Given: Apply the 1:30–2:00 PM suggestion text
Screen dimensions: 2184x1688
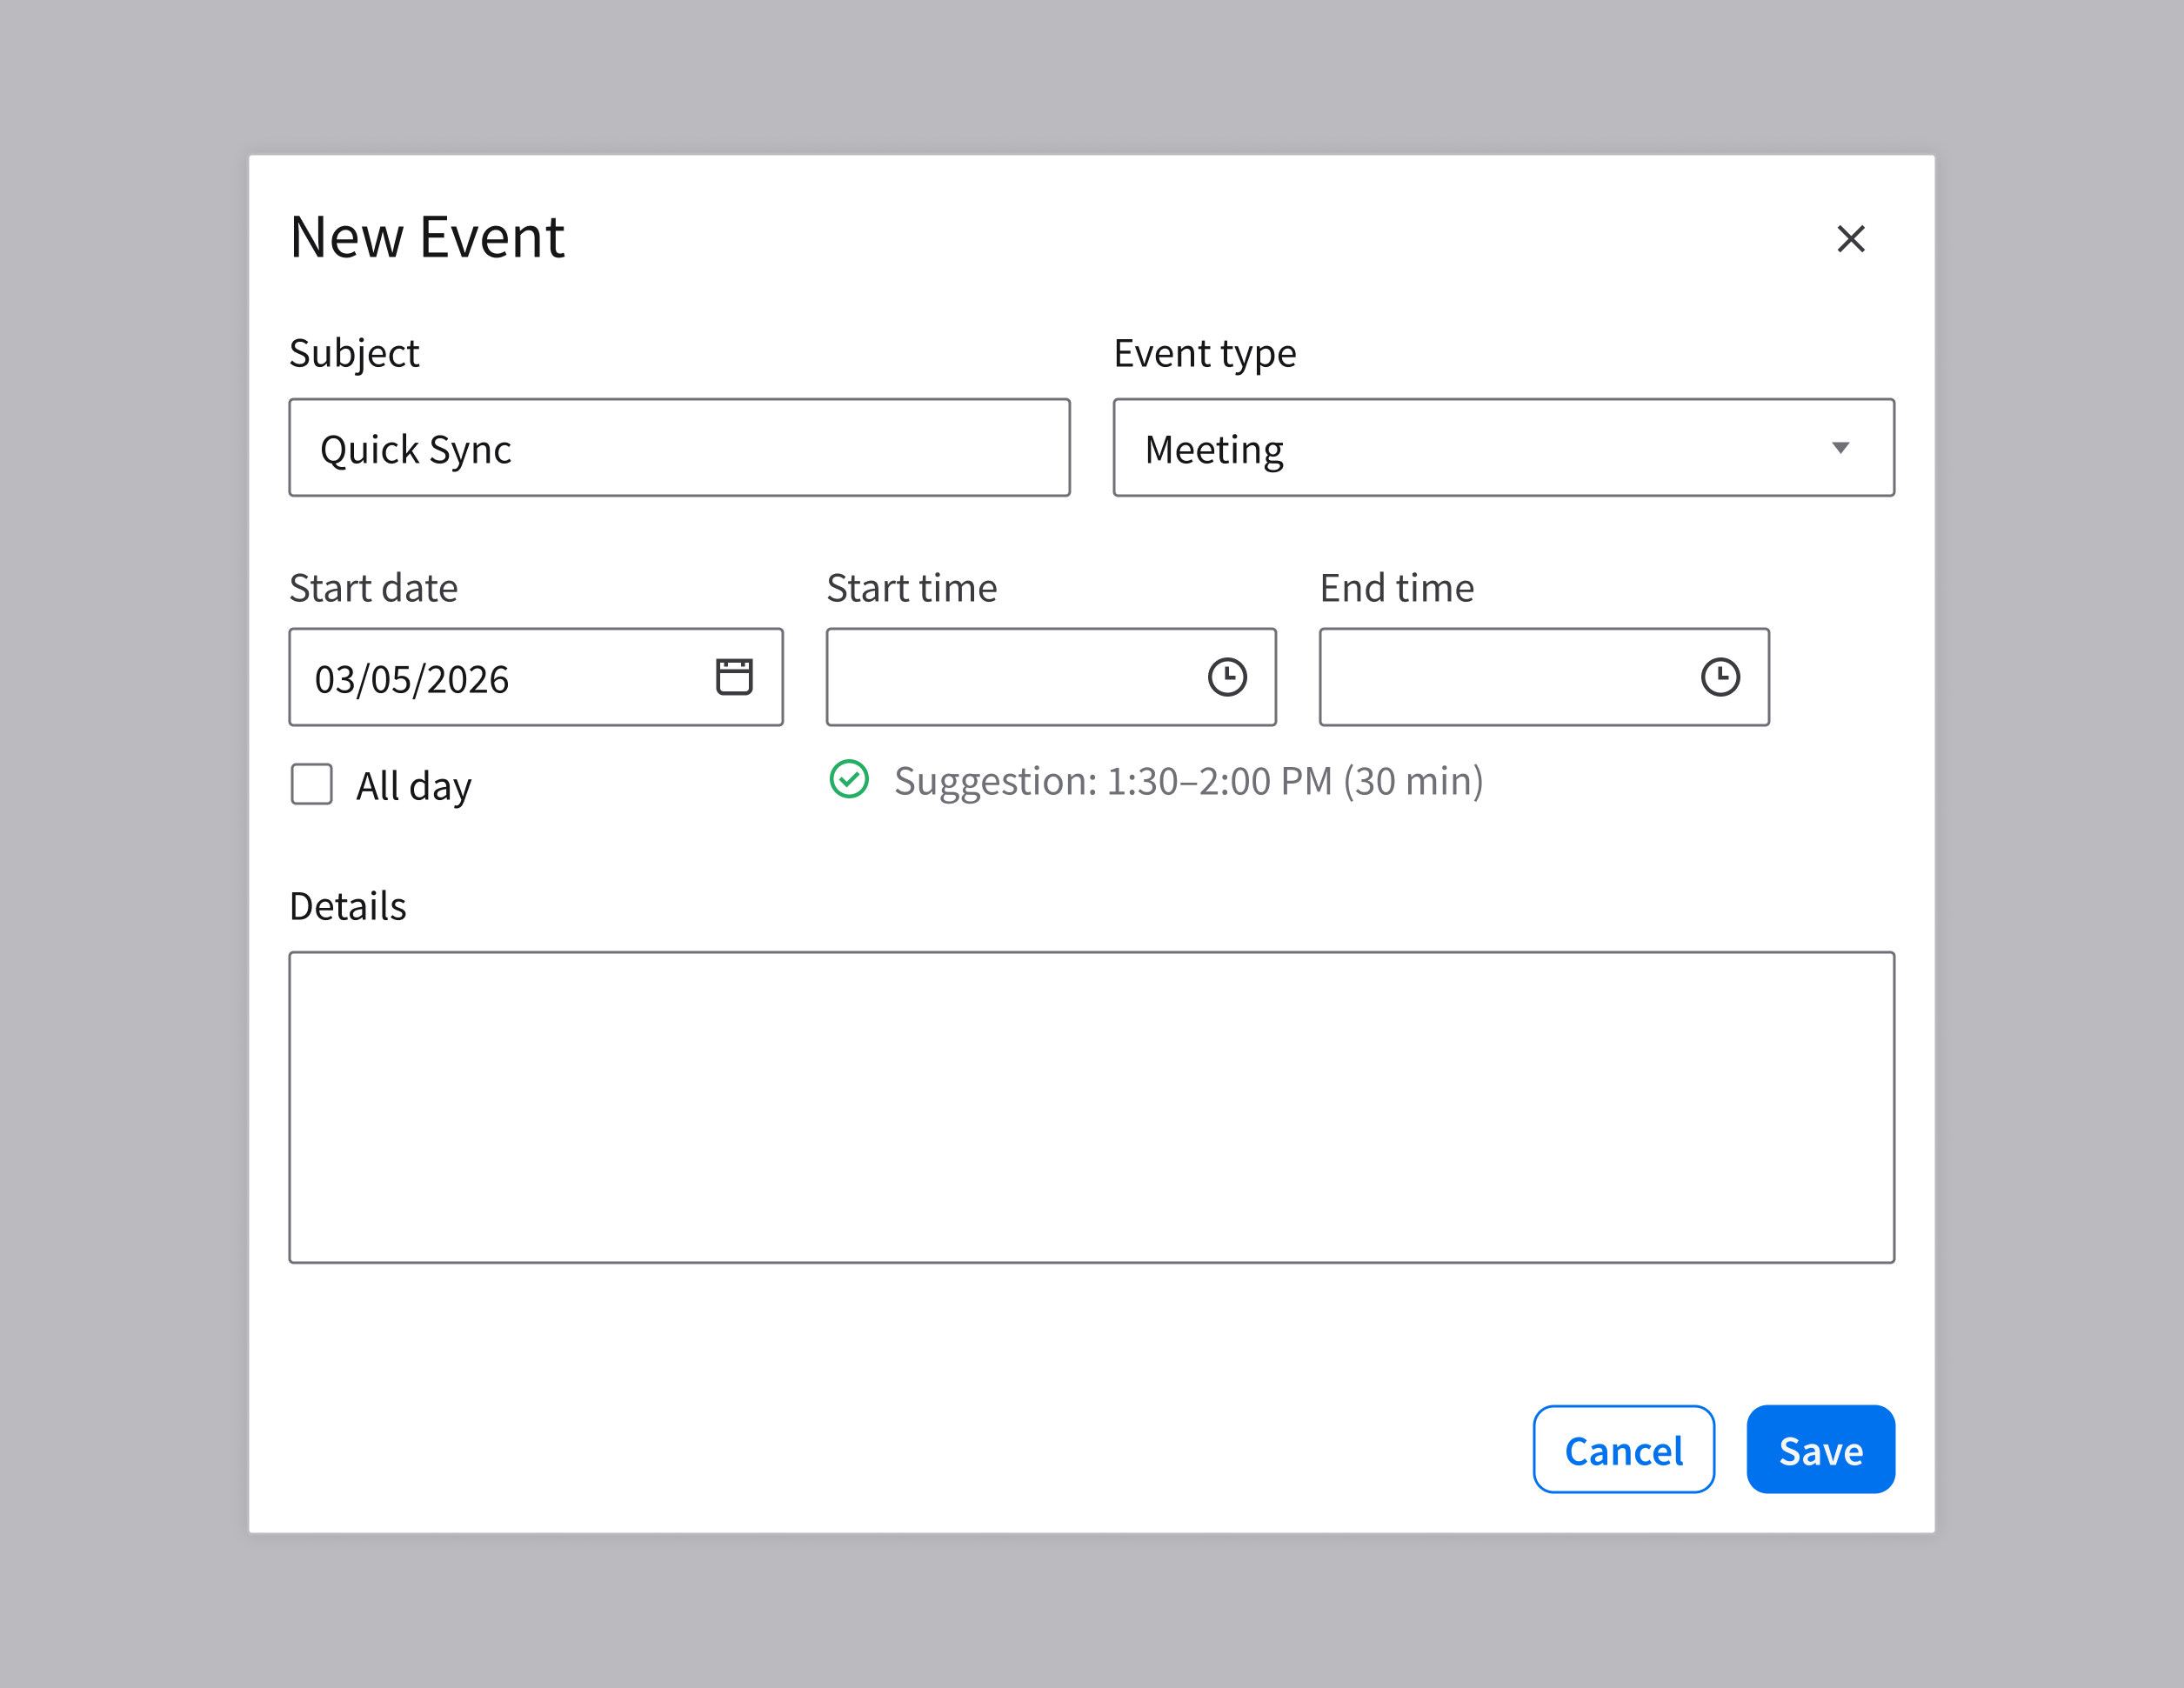Looking at the screenshot, I should click(1188, 781).
